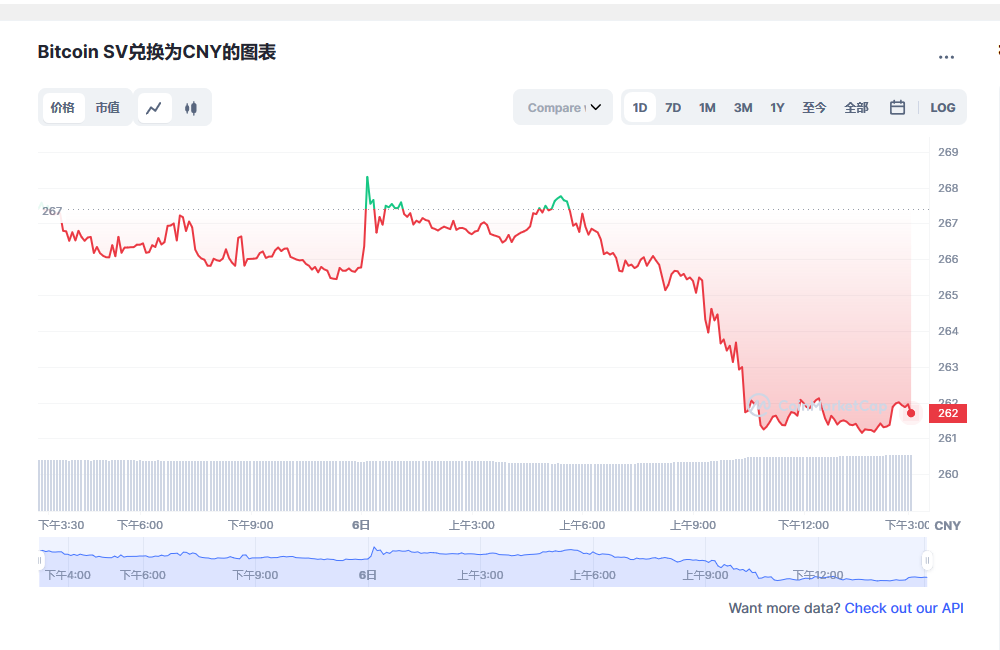The width and height of the screenshot is (1000, 650).
Task: Click the 'Check out our API' link
Action: (904, 608)
